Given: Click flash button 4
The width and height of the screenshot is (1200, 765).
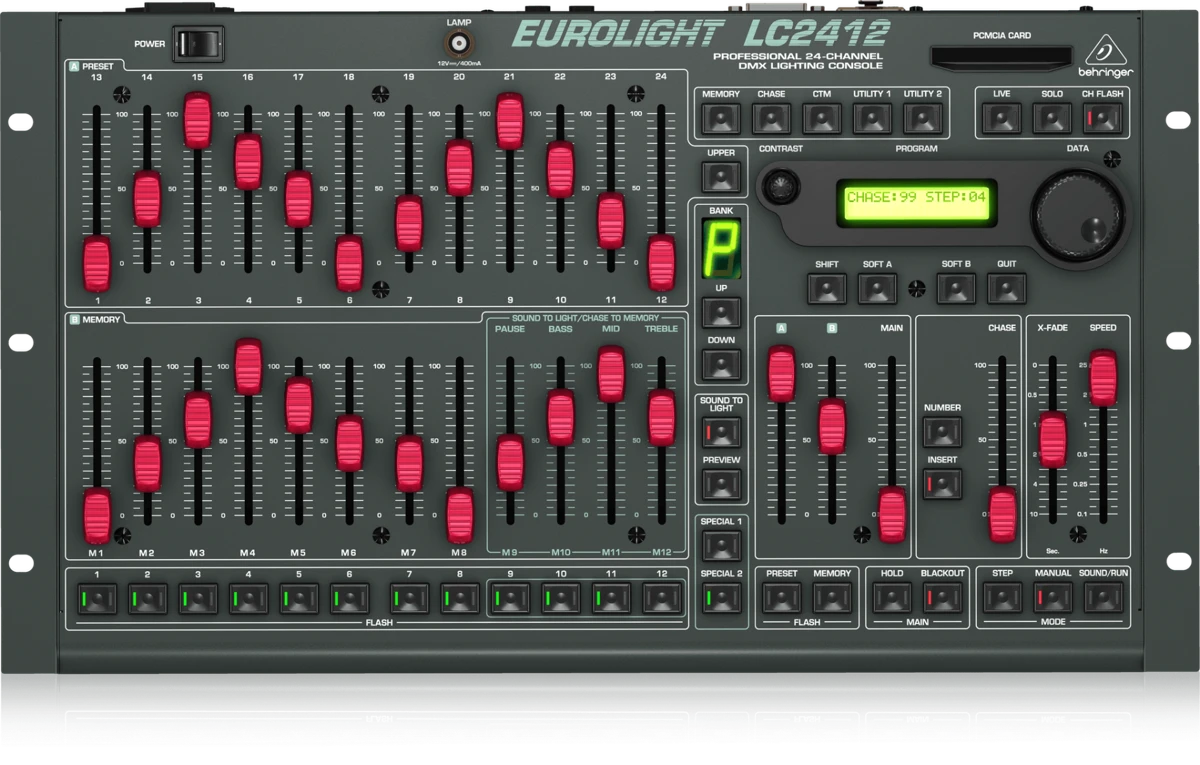Looking at the screenshot, I should [x=248, y=599].
